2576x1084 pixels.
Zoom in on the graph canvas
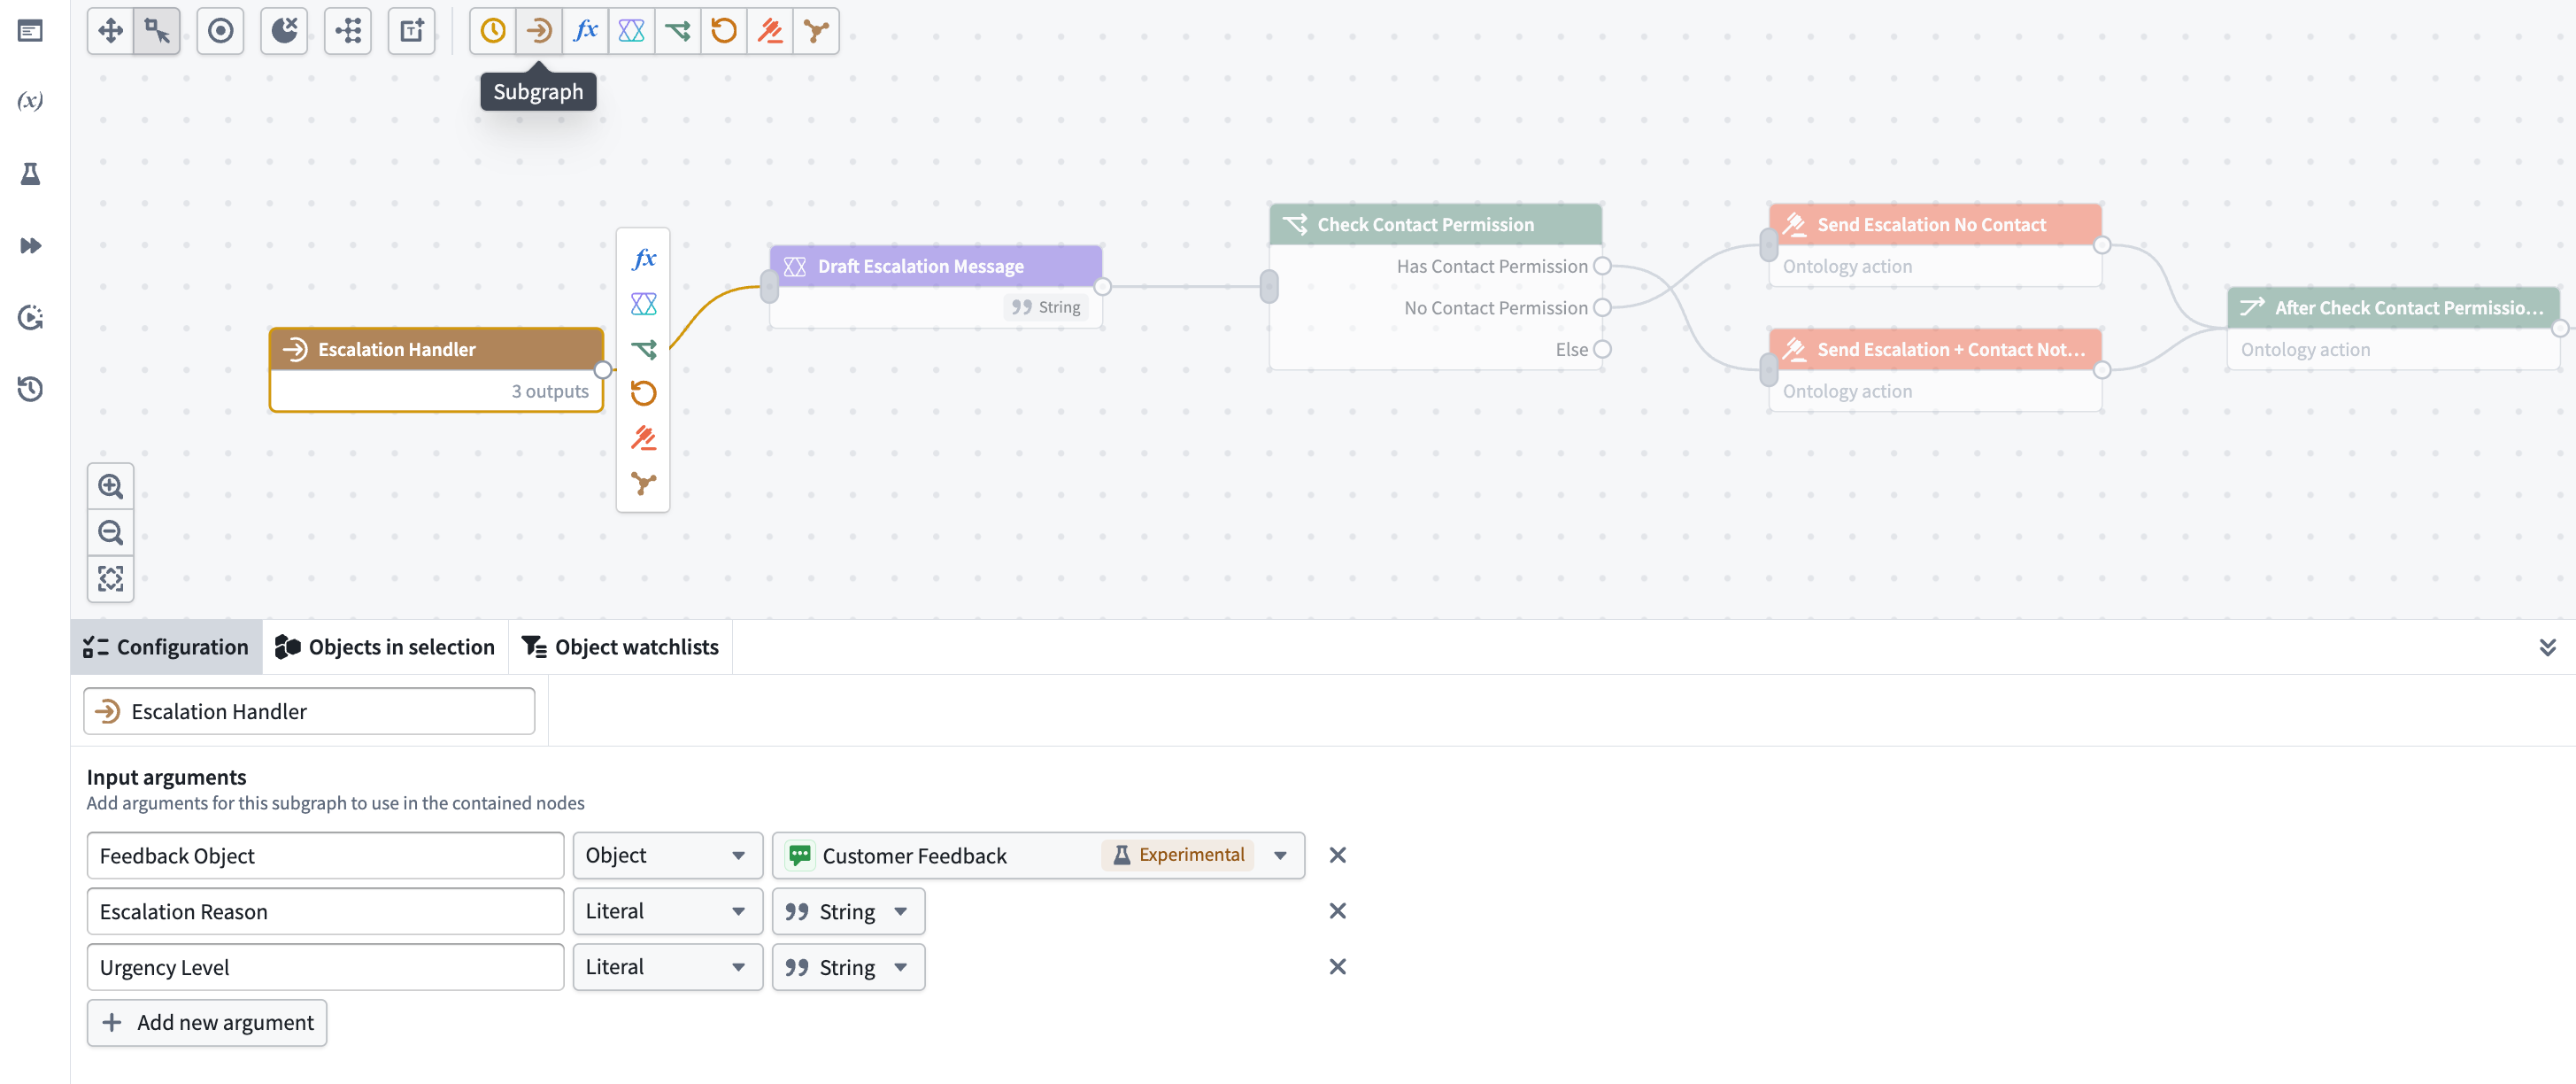coord(111,487)
